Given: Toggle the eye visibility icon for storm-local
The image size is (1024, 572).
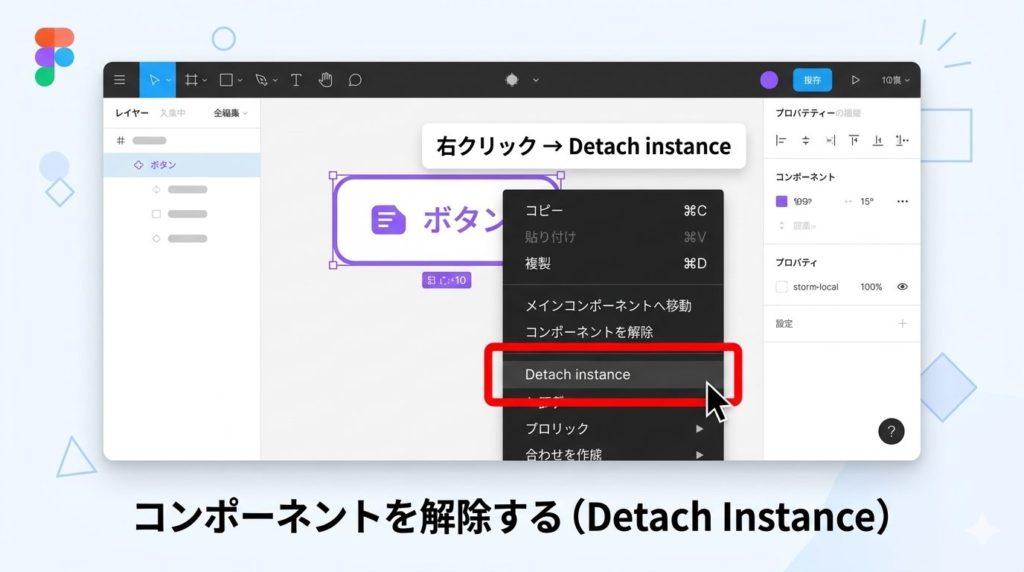Looking at the screenshot, I should click(x=902, y=287).
